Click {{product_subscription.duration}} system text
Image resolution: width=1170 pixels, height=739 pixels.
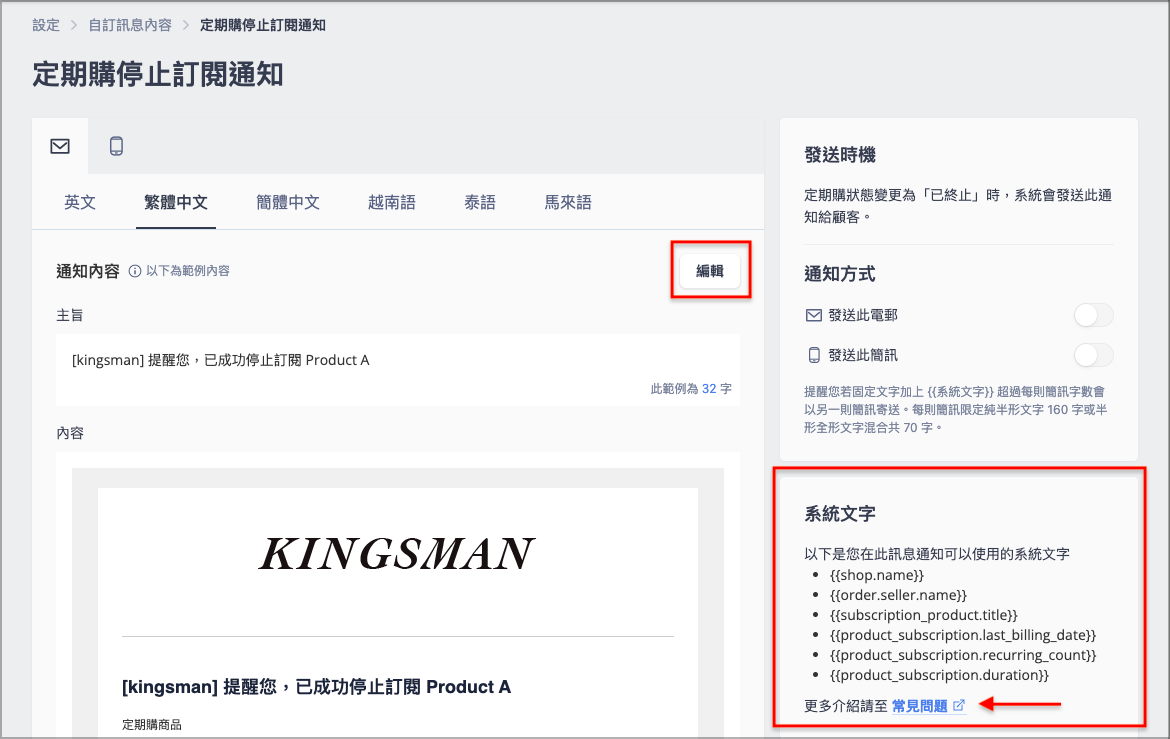click(939, 676)
